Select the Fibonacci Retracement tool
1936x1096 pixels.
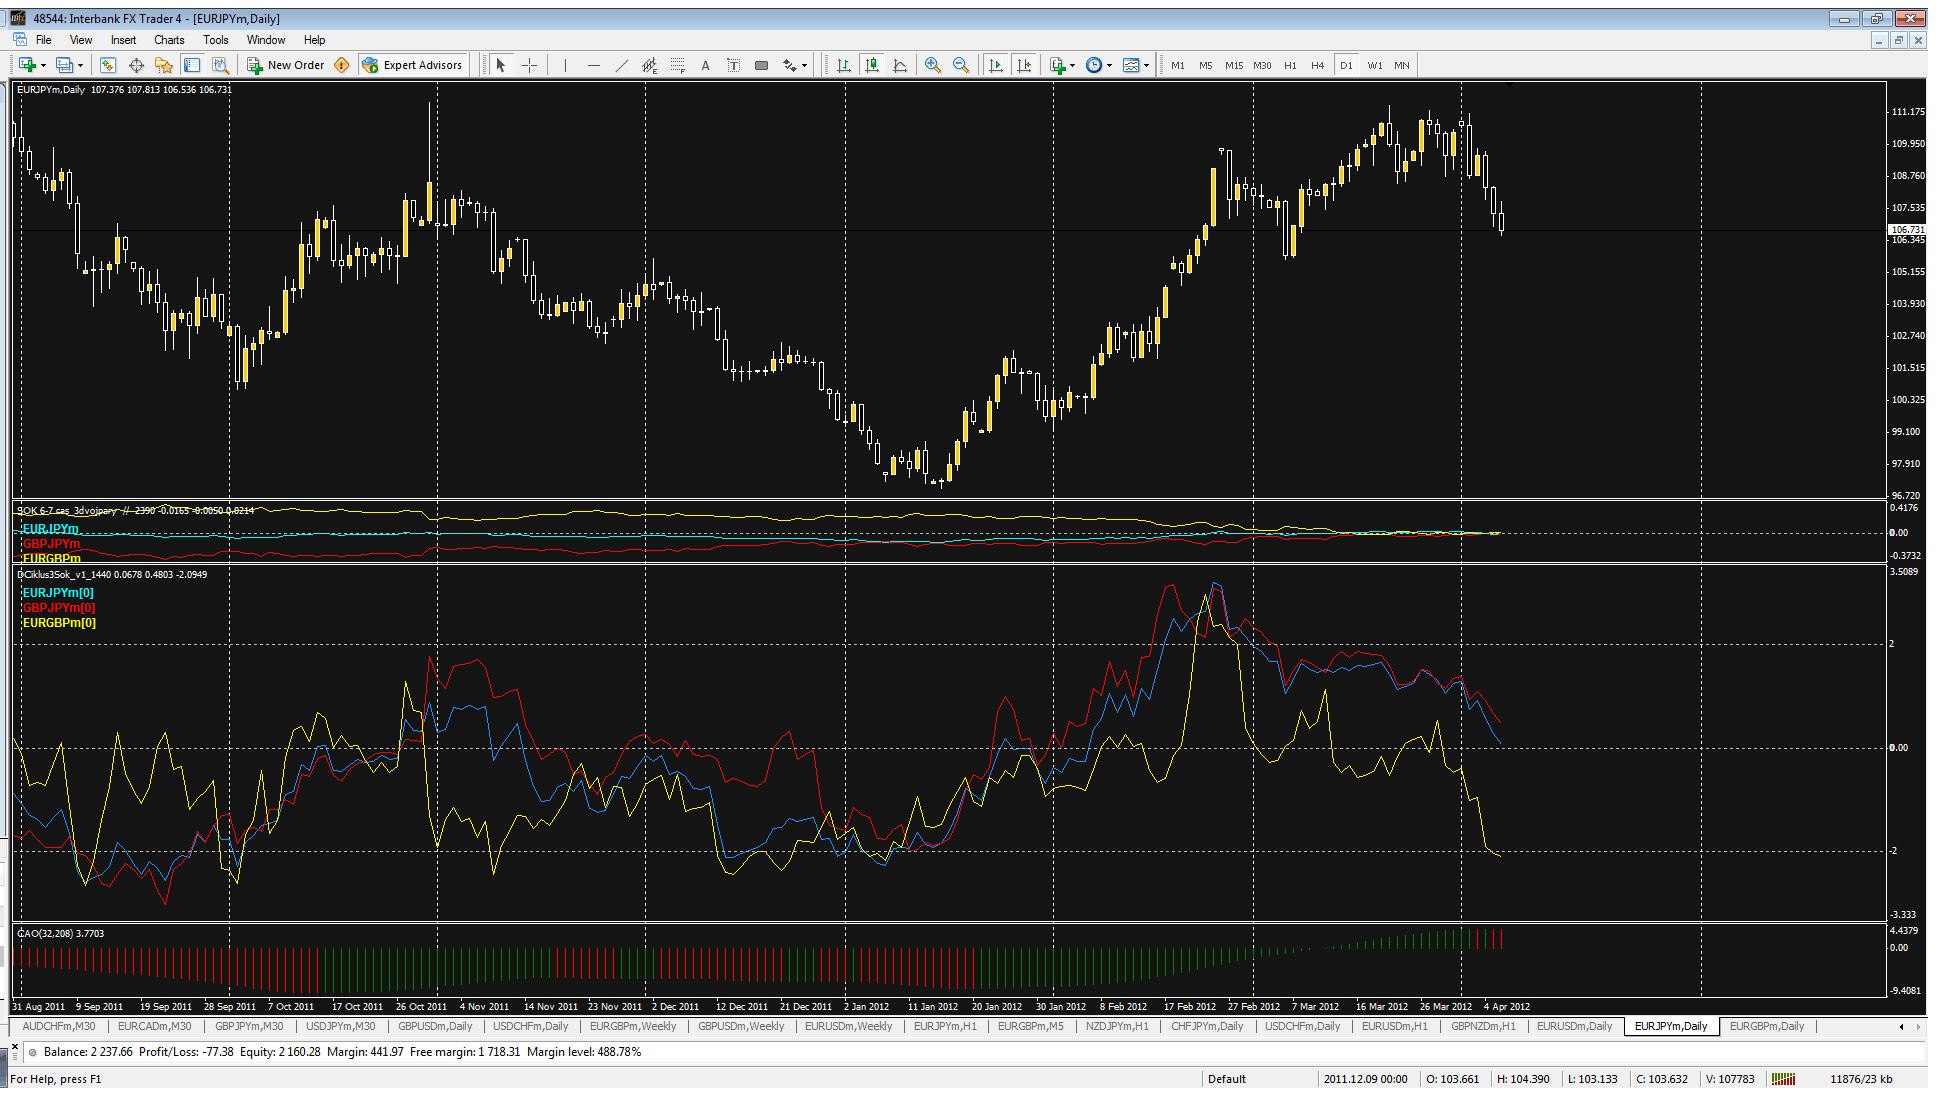point(678,65)
